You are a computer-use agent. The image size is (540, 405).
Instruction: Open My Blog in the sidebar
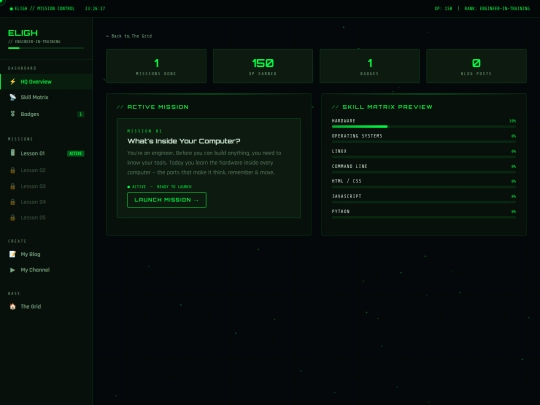(46, 254)
